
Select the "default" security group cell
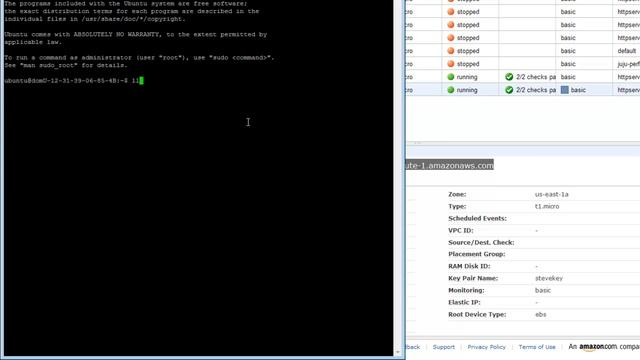click(x=627, y=51)
